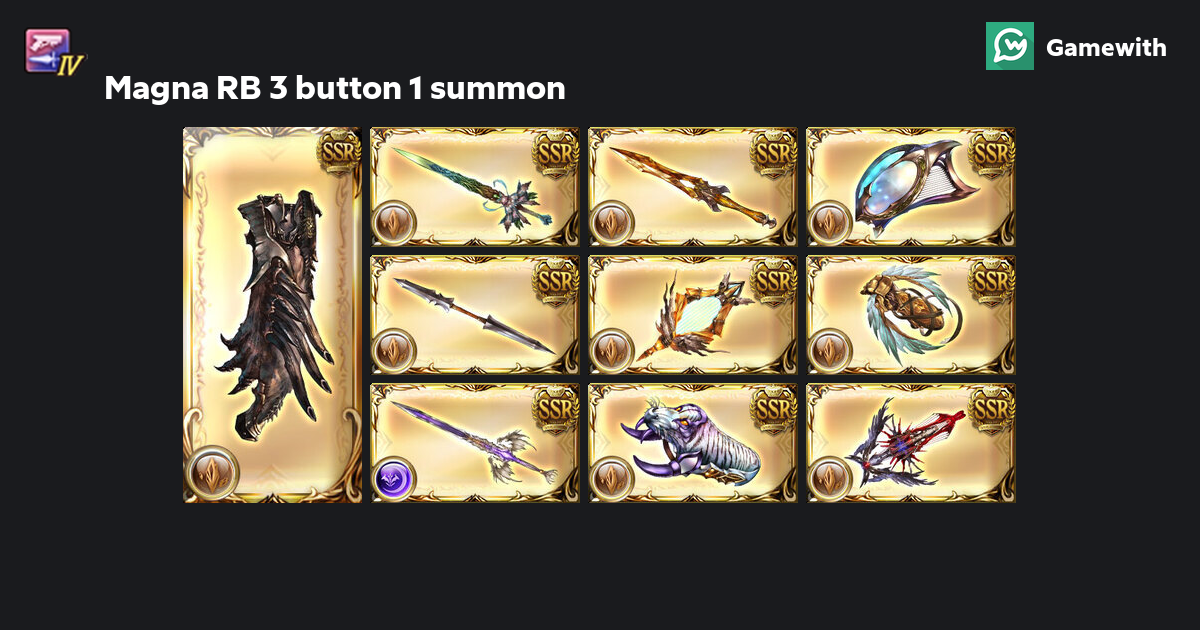Click earth element icon on main claw weapon
The image size is (1200, 630).
tap(212, 473)
